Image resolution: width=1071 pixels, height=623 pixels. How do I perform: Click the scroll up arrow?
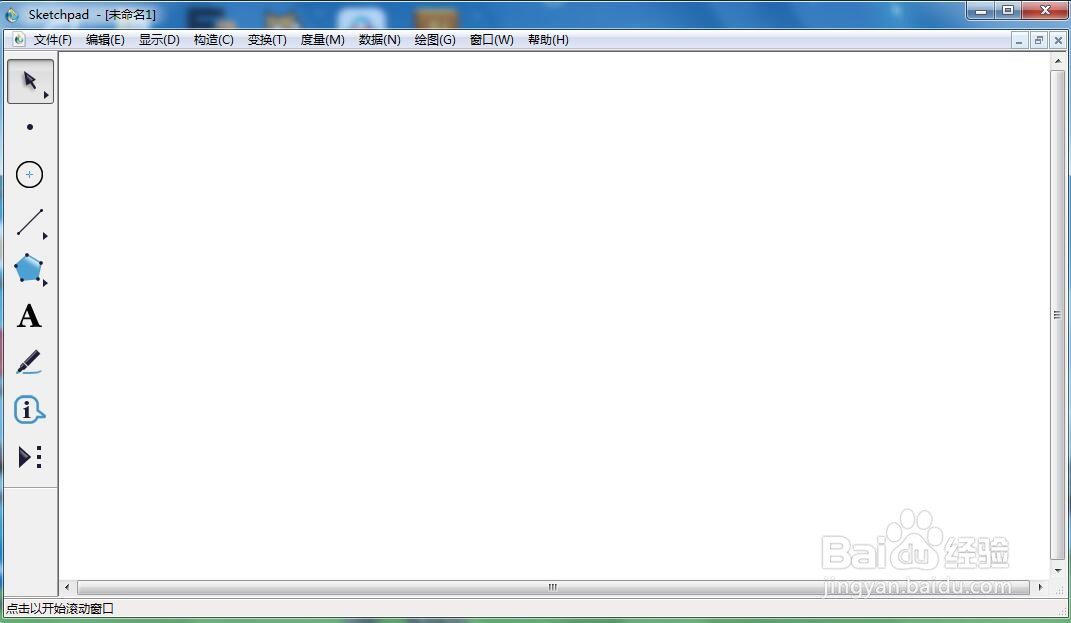click(x=1057, y=61)
